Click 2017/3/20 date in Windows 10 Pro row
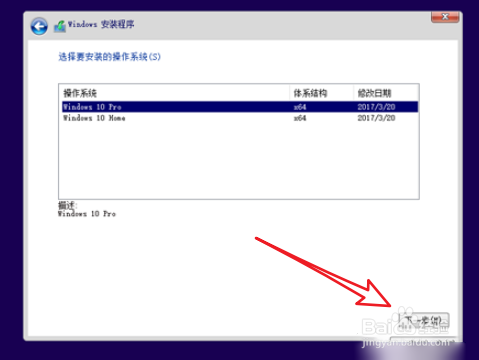The height and width of the screenshot is (360, 479). (376, 107)
